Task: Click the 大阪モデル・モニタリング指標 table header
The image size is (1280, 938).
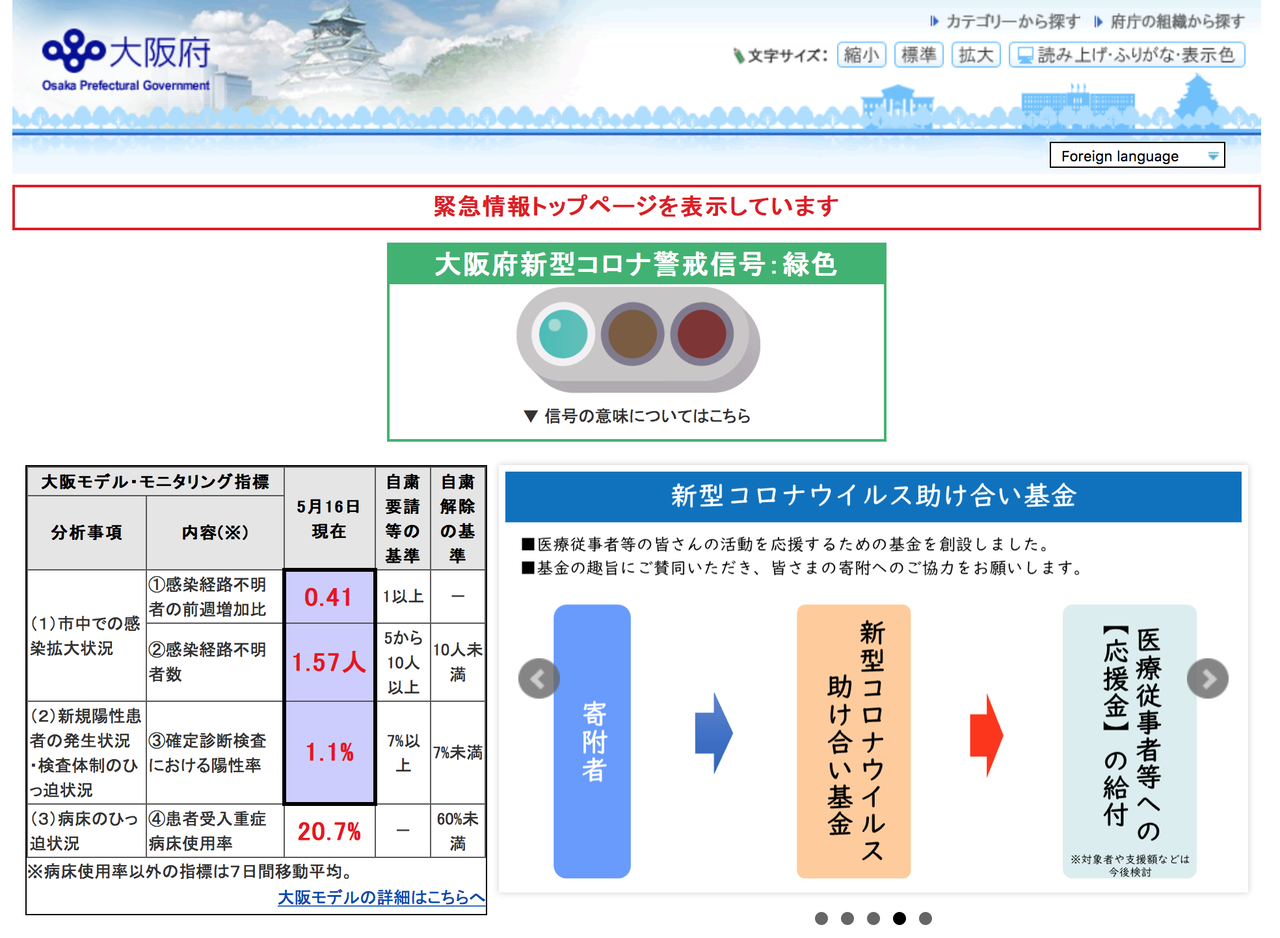Action: [155, 481]
